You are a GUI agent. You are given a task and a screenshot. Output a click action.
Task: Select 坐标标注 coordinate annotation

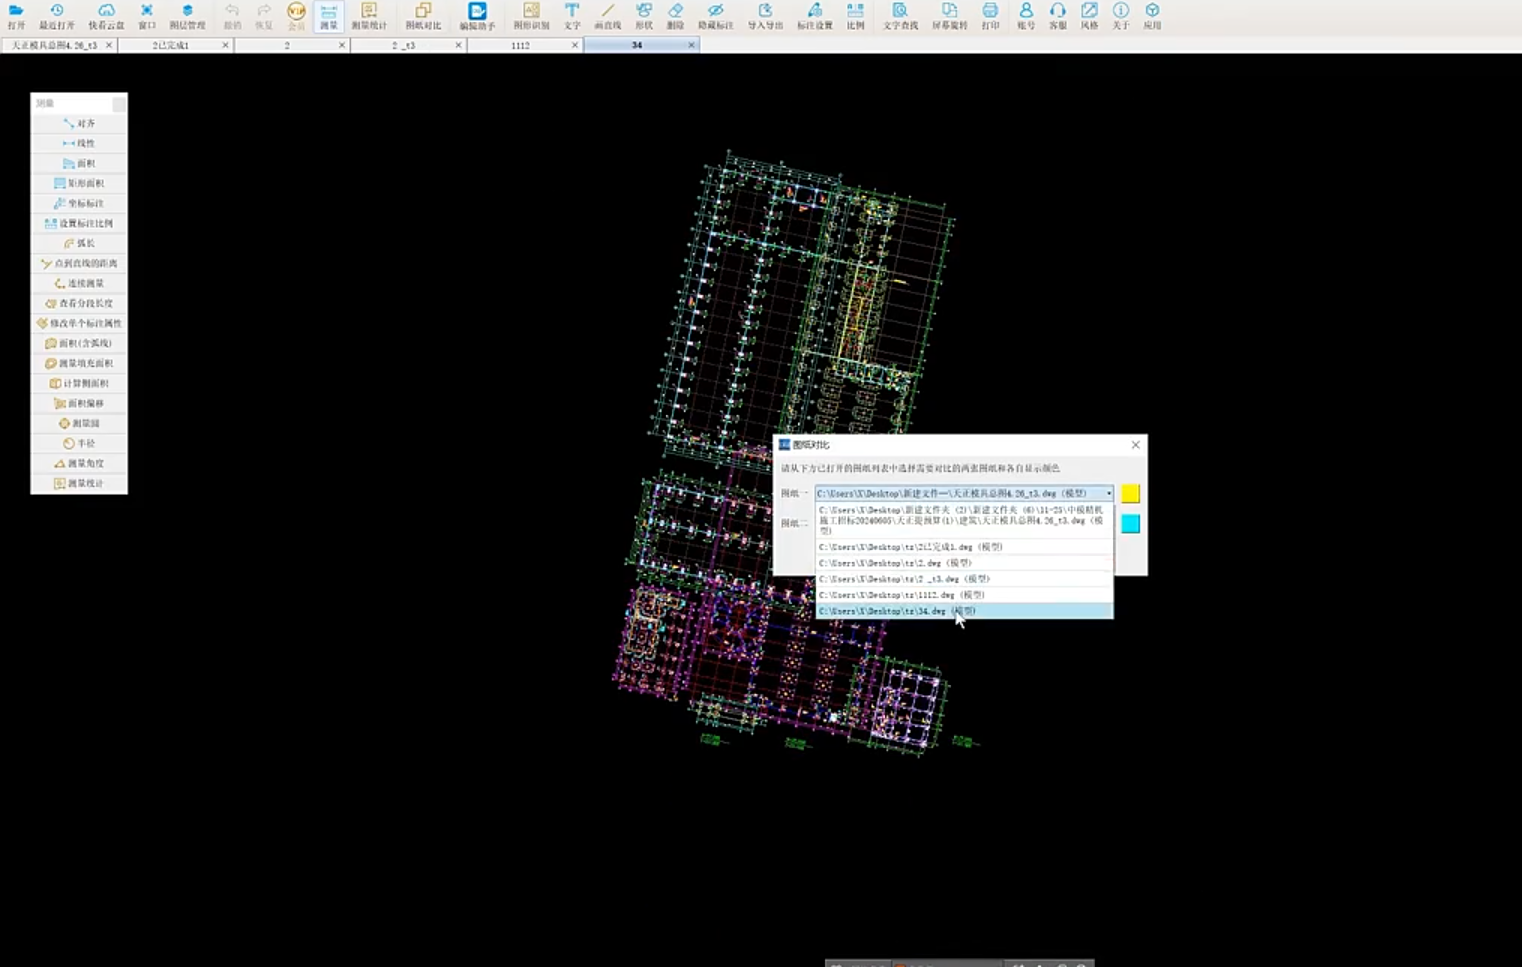[79, 203]
